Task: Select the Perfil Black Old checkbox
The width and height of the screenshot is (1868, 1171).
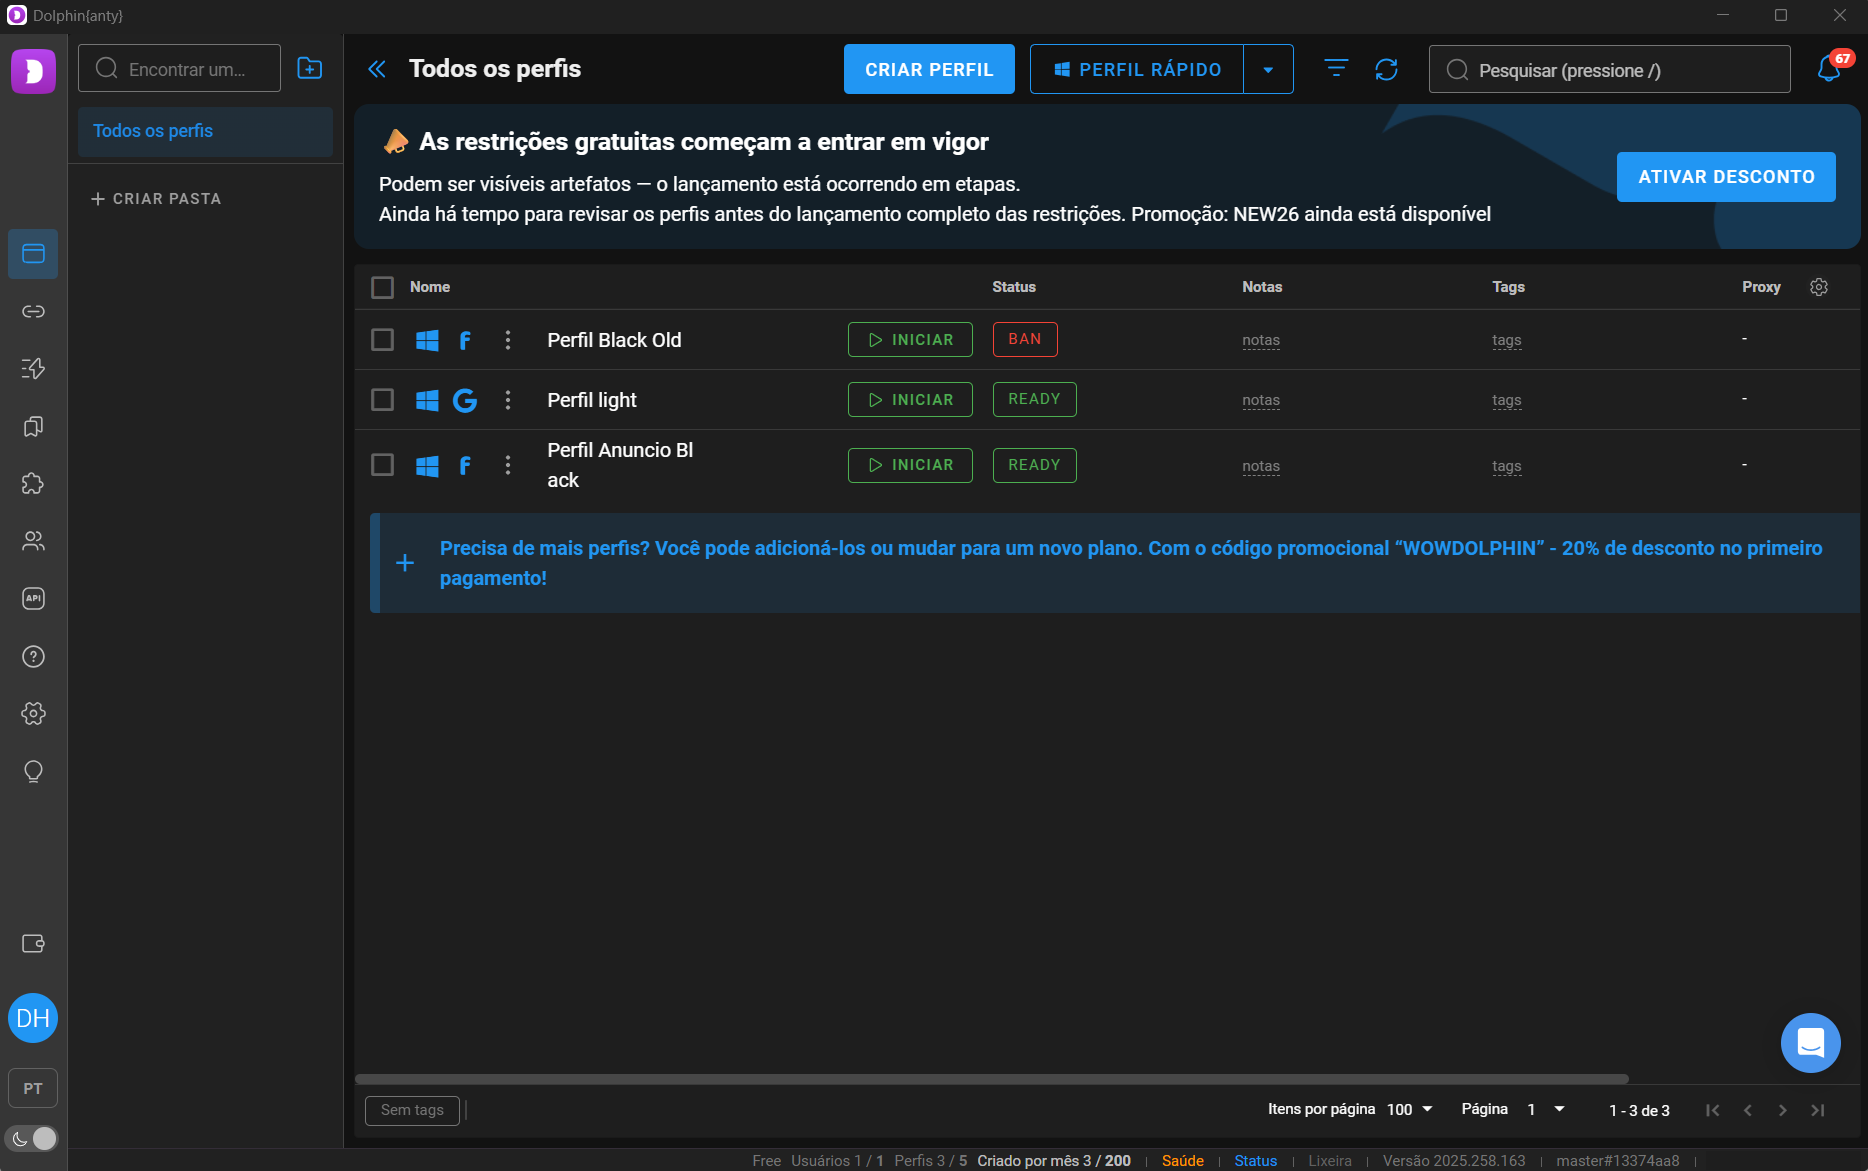Action: tap(382, 340)
